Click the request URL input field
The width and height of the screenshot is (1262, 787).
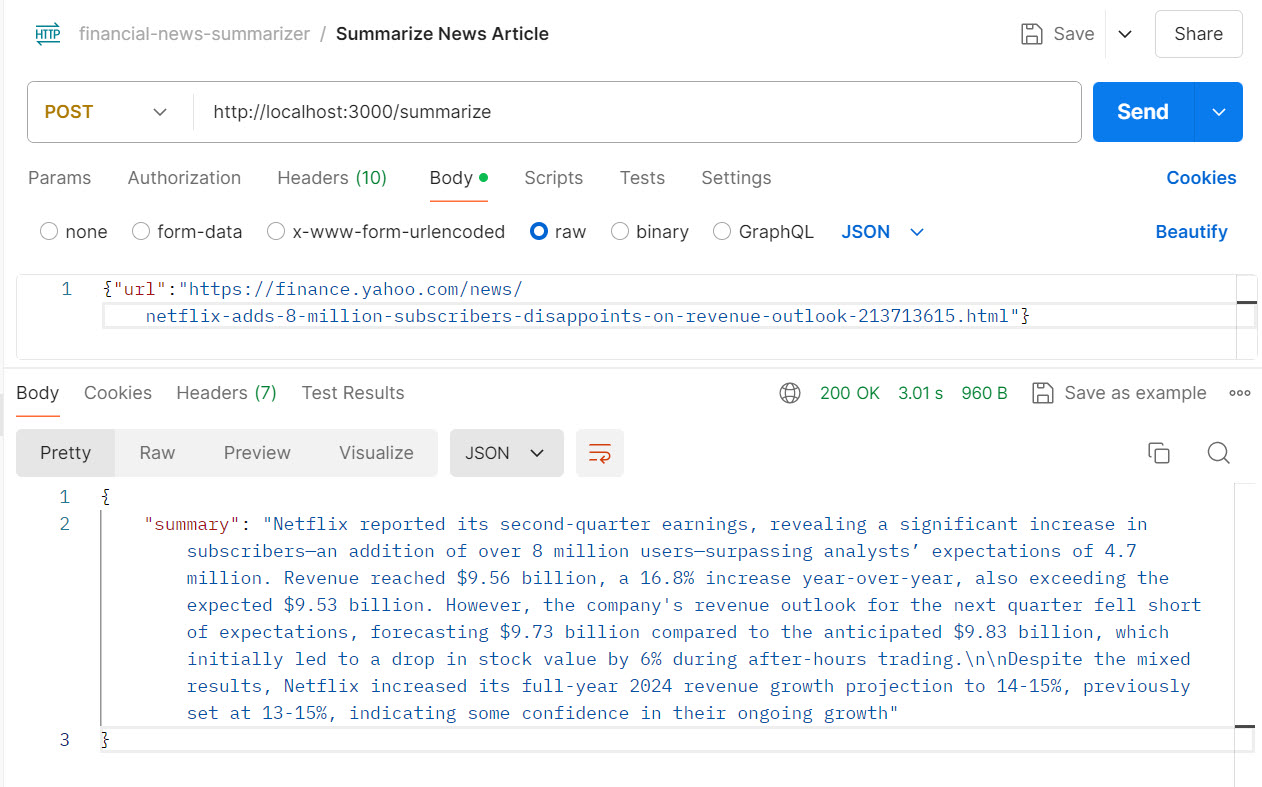635,112
